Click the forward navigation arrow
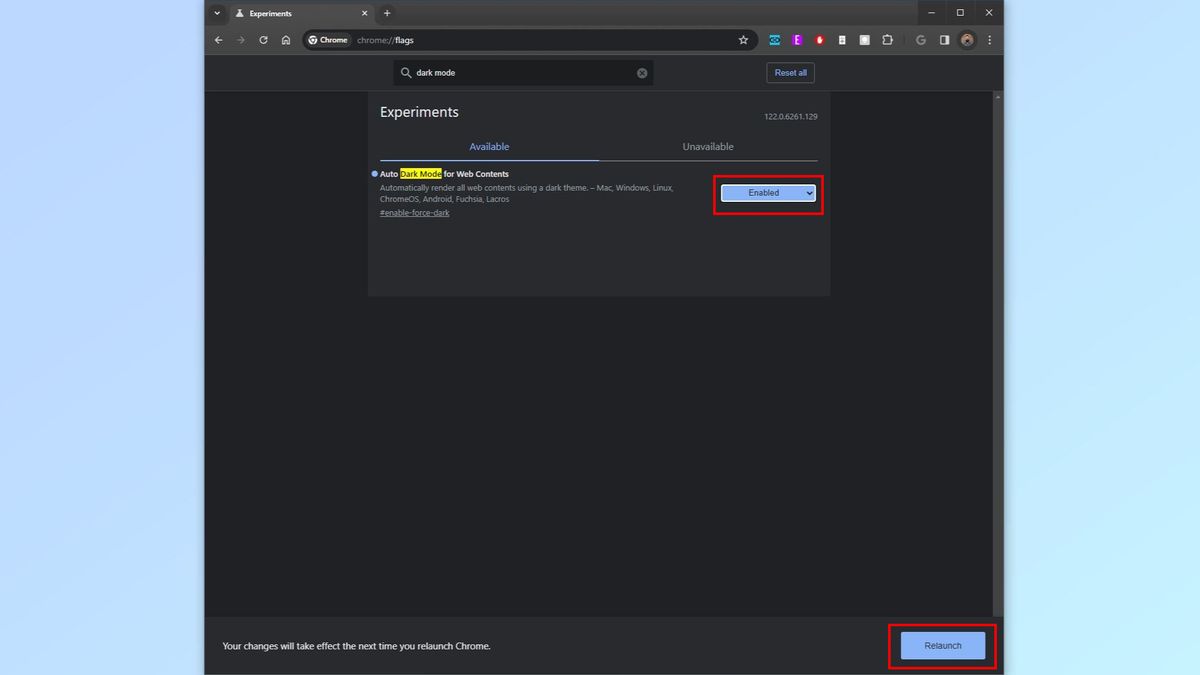 pyautogui.click(x=240, y=40)
